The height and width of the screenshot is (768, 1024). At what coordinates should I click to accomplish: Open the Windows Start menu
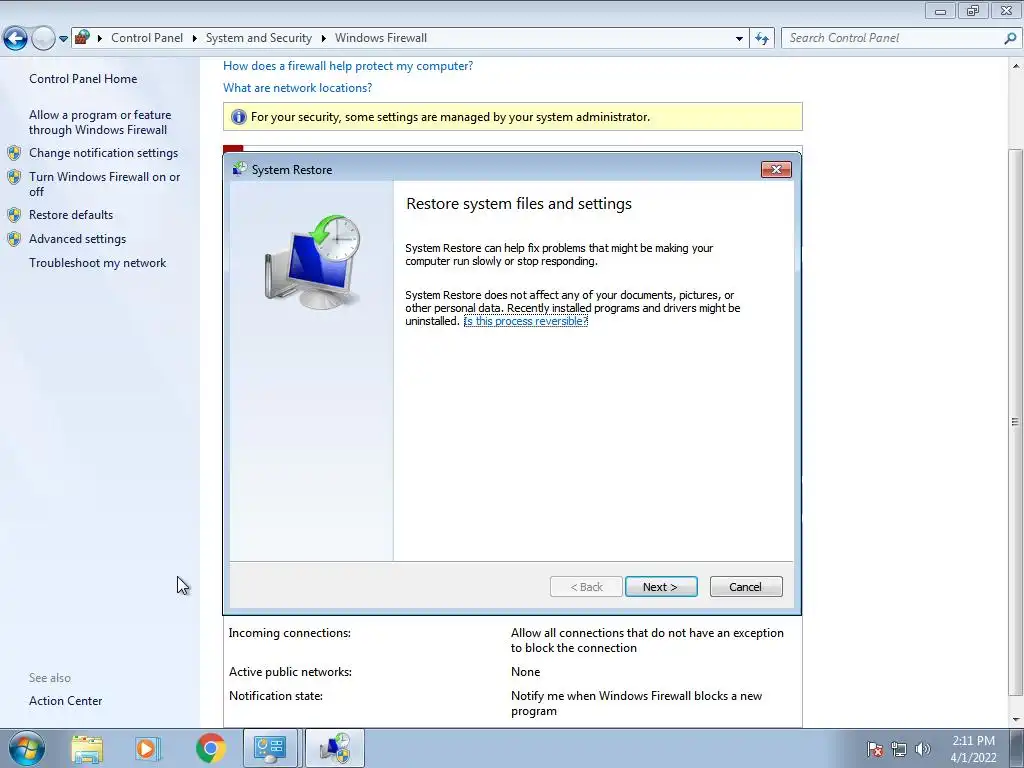(x=27, y=748)
